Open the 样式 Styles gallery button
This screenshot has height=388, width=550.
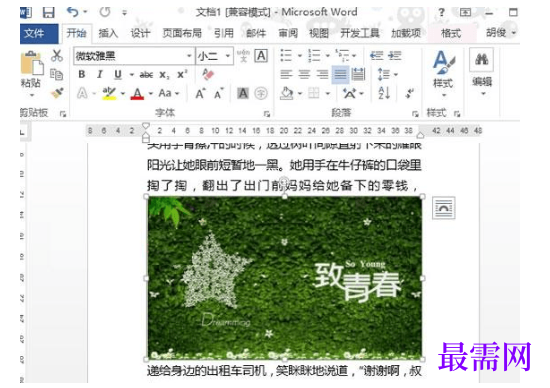tap(443, 74)
